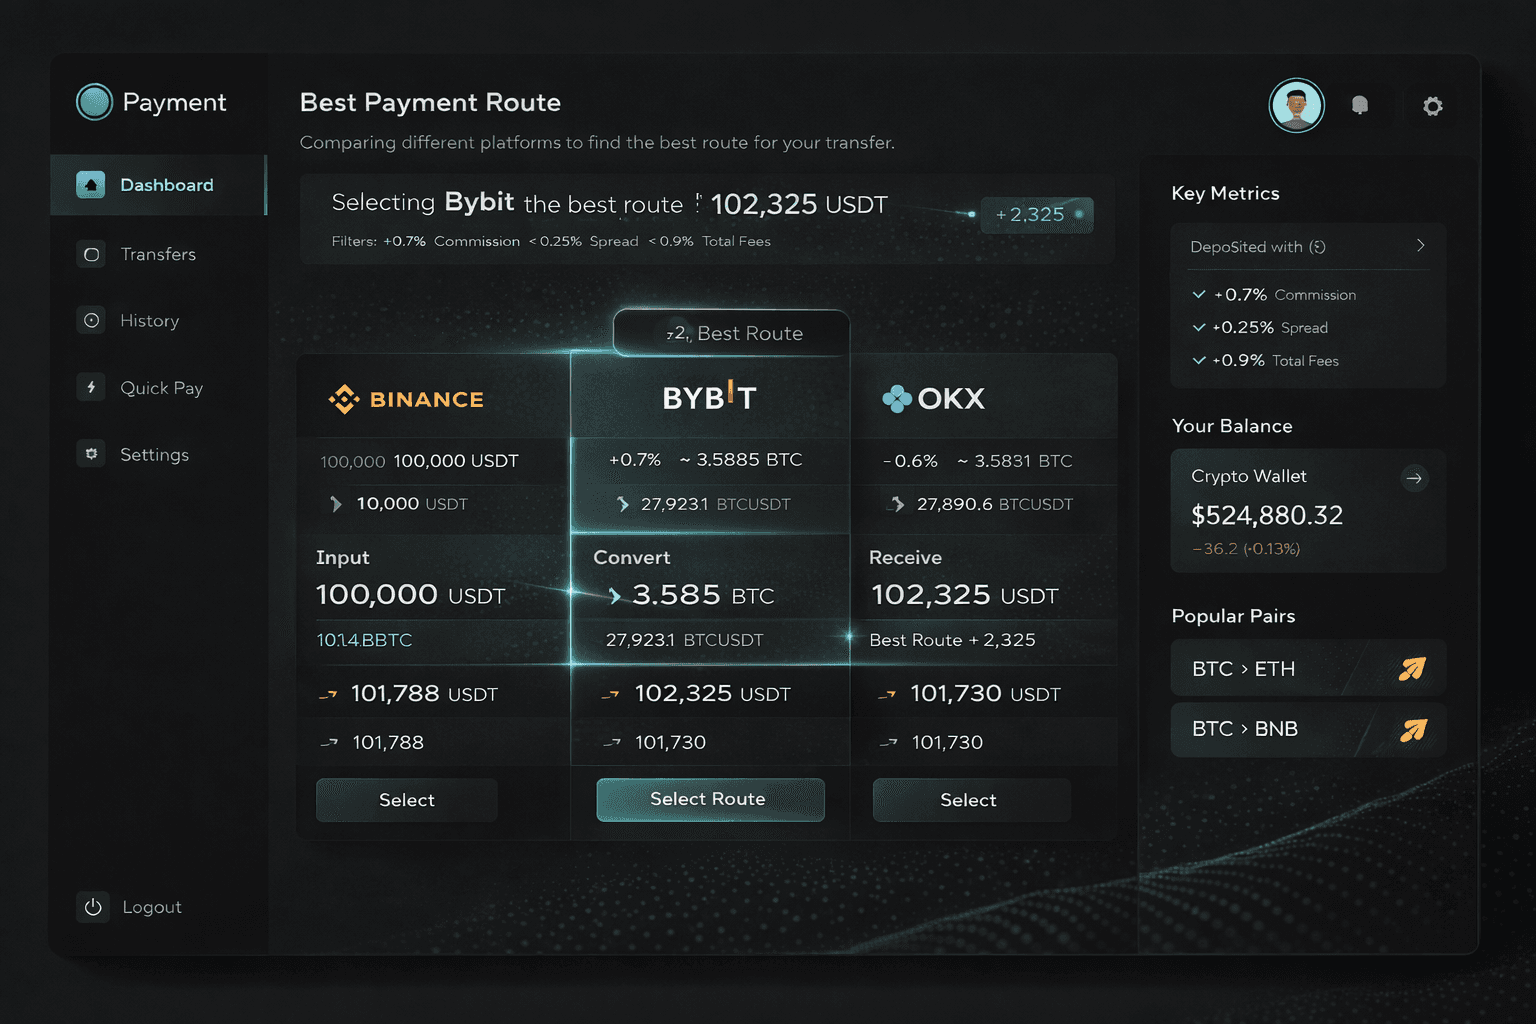
Task: Click the Select Route button
Action: click(x=710, y=799)
